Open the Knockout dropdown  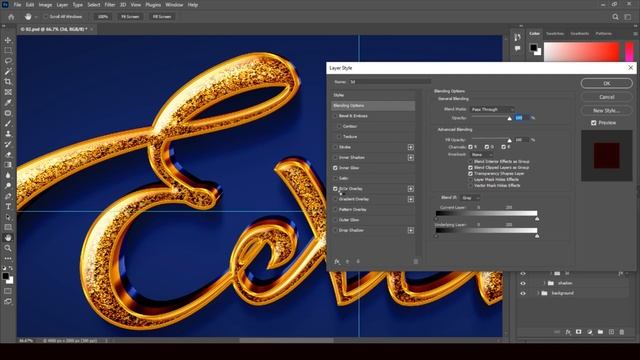pyautogui.click(x=482, y=155)
